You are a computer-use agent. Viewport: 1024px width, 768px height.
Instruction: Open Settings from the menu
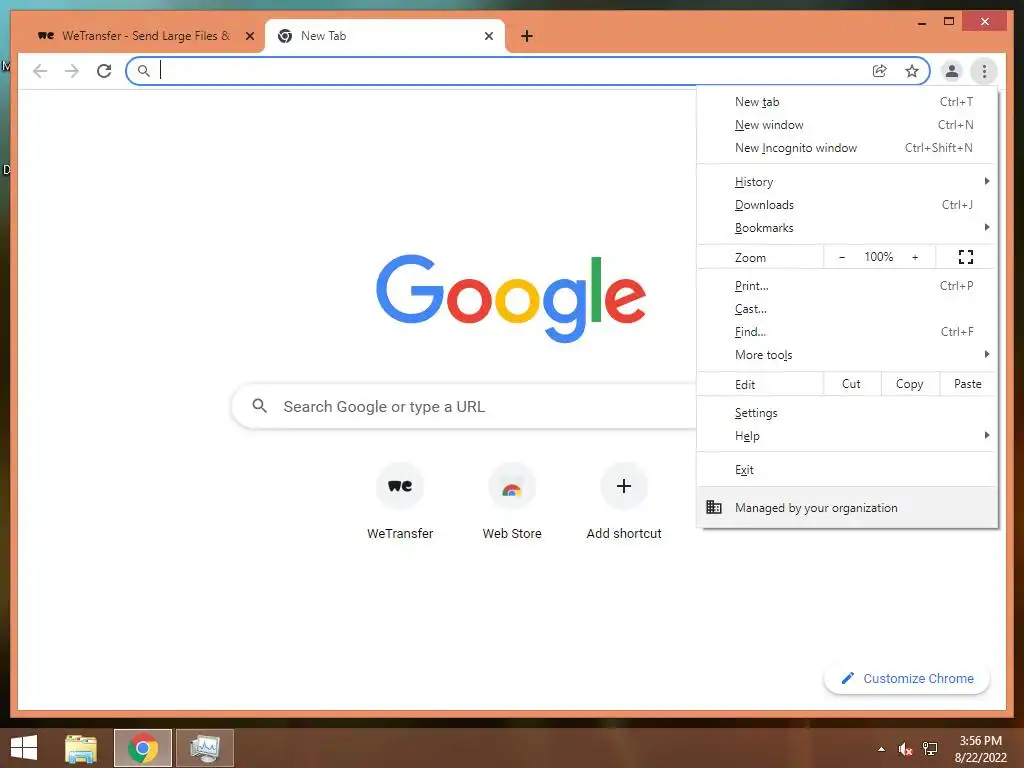click(x=847, y=413)
